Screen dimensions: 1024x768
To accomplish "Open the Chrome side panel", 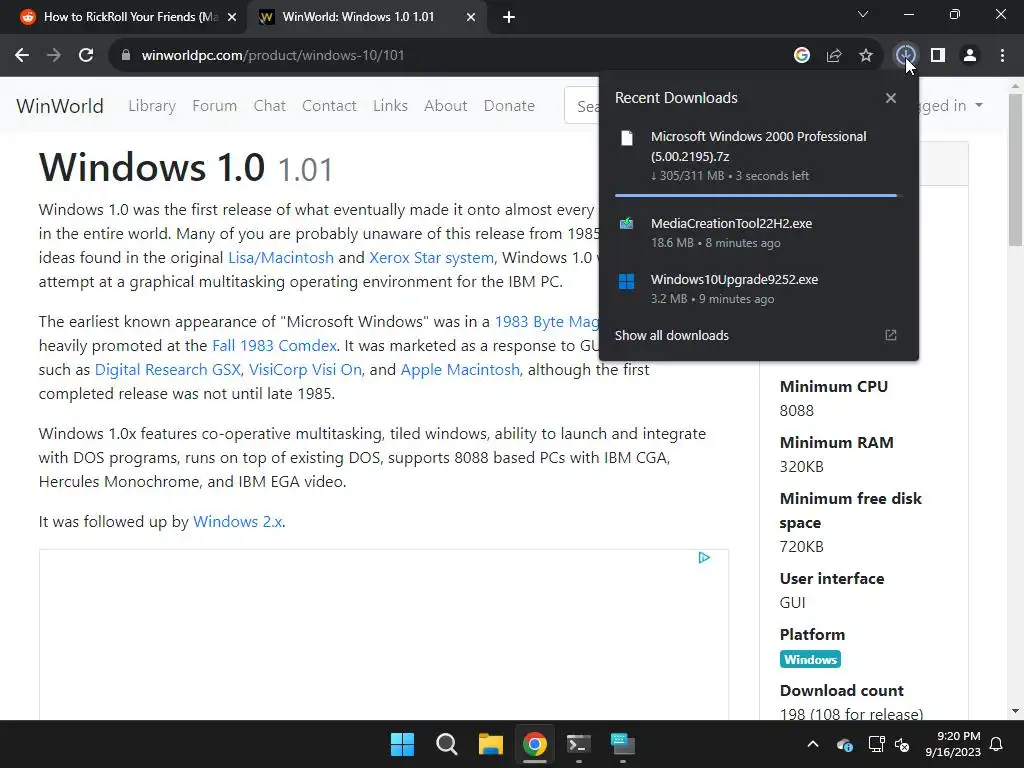I will 938,56.
